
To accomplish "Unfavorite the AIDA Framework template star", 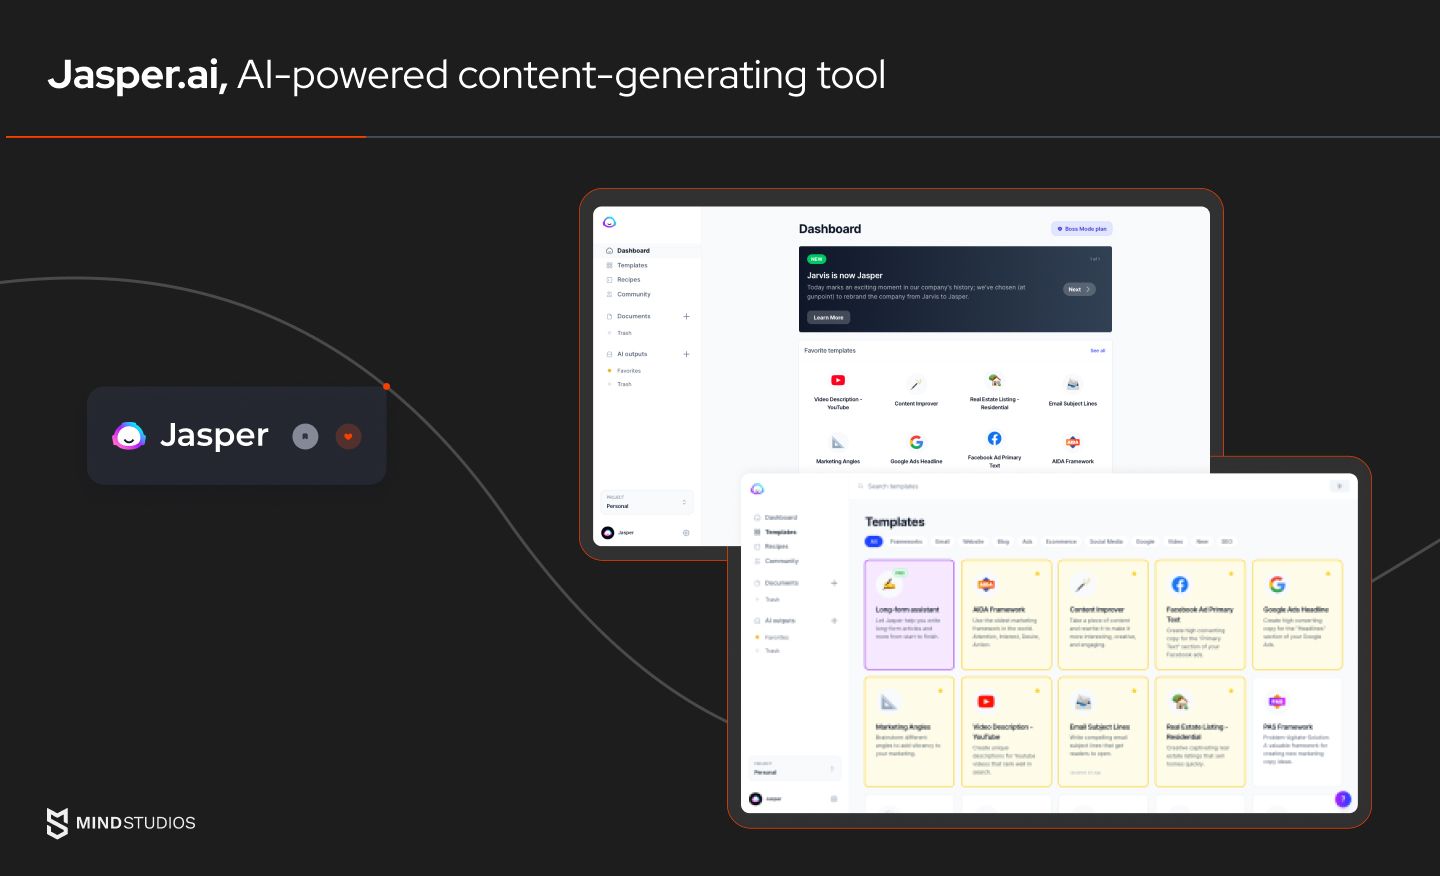I will (x=1037, y=574).
